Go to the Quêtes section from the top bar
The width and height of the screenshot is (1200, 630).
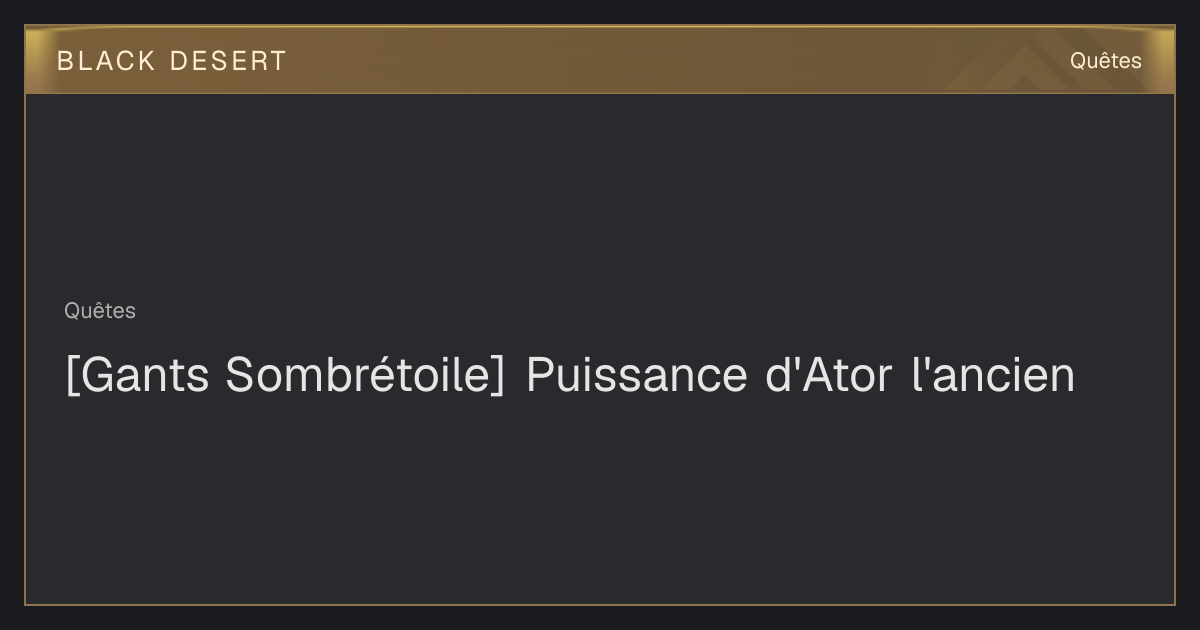pos(1105,61)
